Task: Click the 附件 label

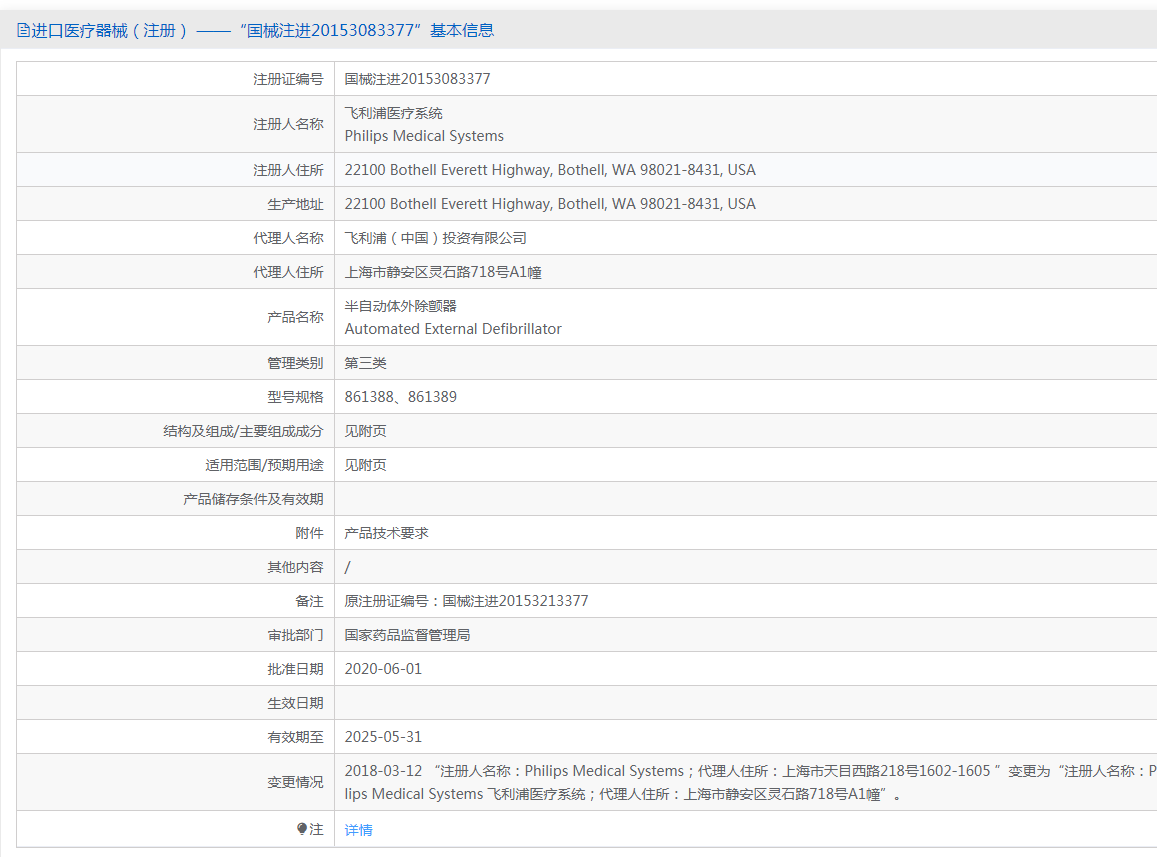Action: pos(309,533)
